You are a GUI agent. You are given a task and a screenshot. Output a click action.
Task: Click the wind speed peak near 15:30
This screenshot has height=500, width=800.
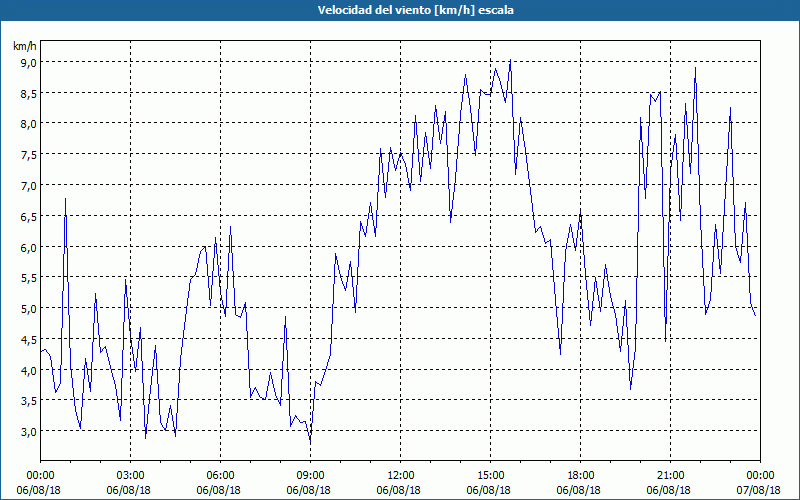coord(510,60)
